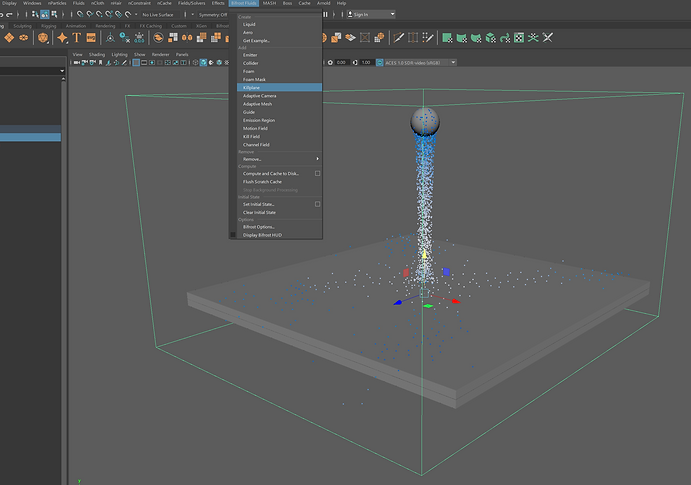Open the No Live Surface field
The image size is (691, 485).
(159, 15)
